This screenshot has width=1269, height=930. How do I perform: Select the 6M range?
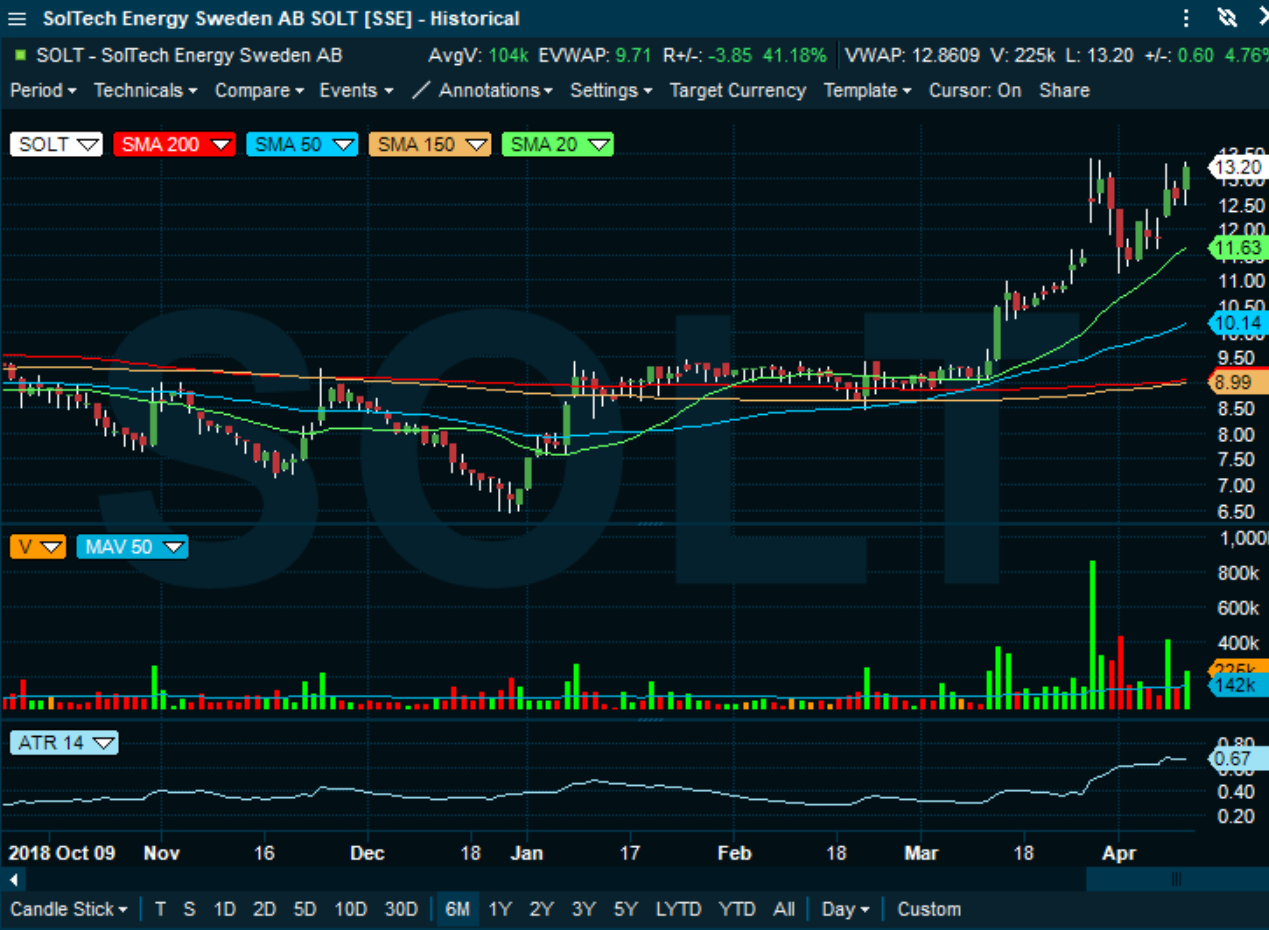[457, 909]
